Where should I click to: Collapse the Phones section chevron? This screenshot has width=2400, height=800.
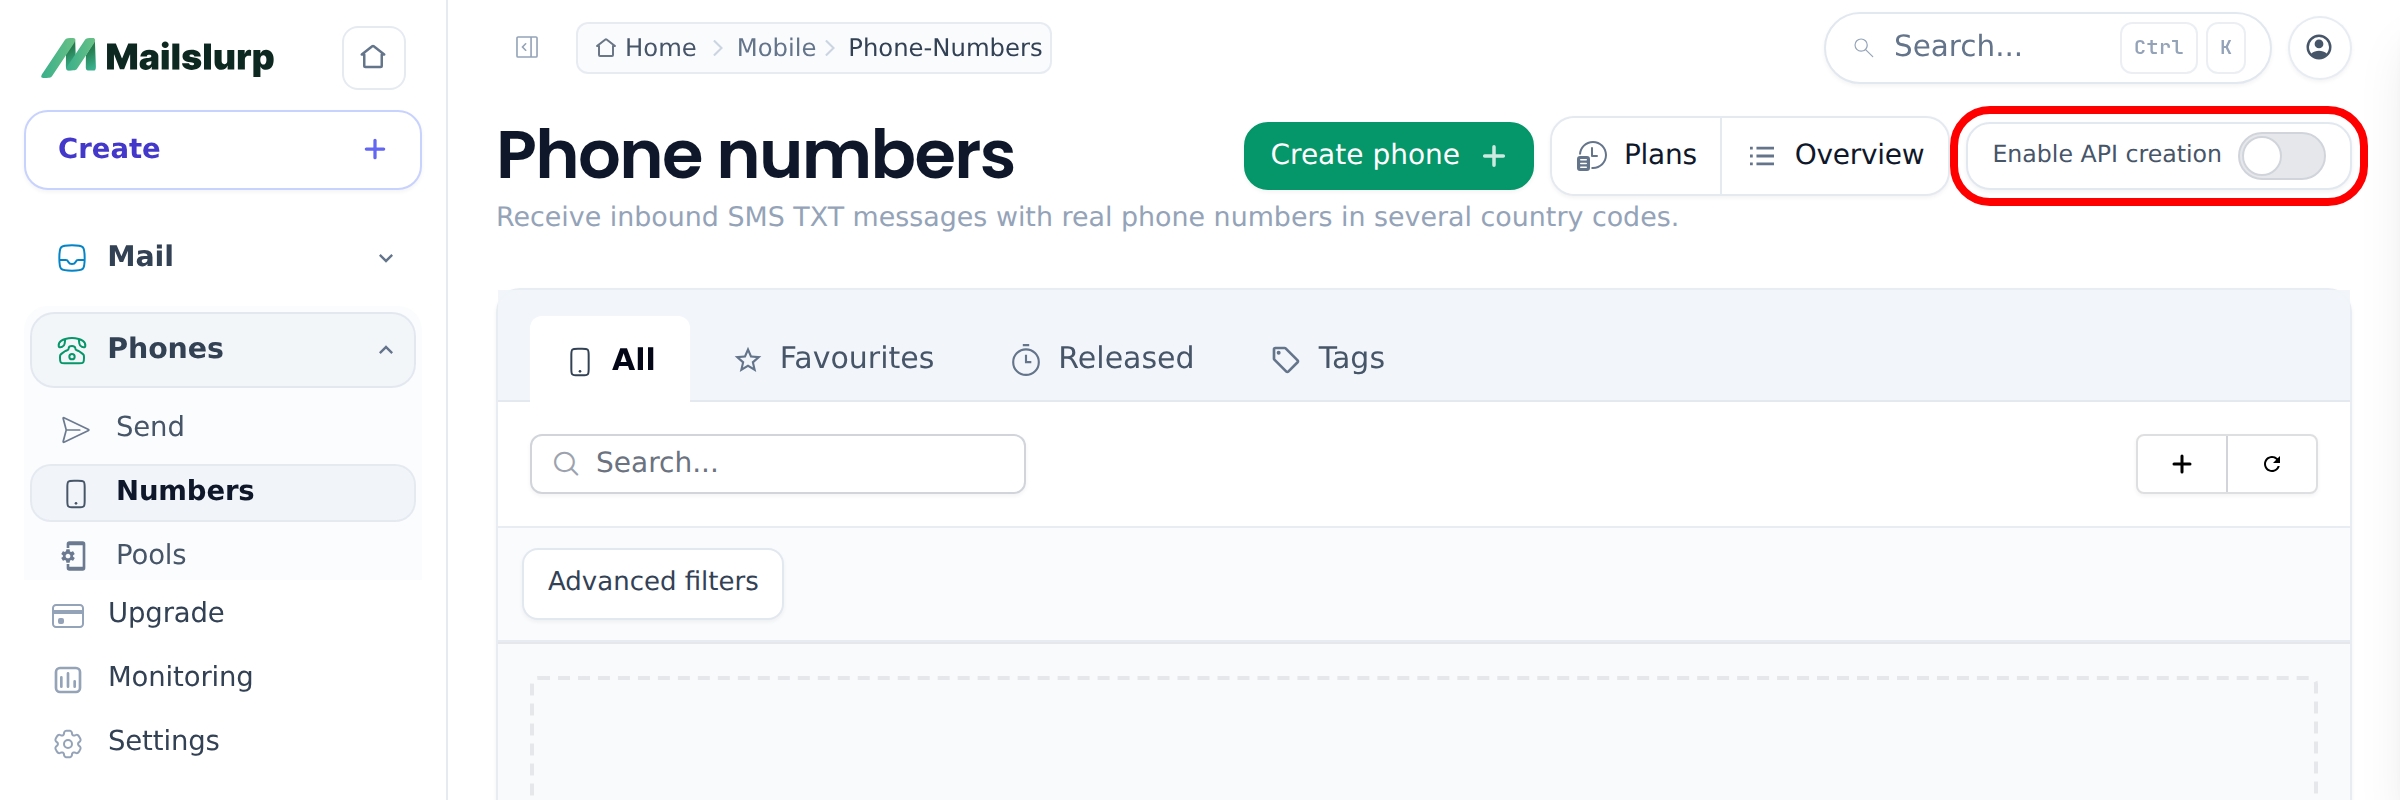[x=386, y=350]
